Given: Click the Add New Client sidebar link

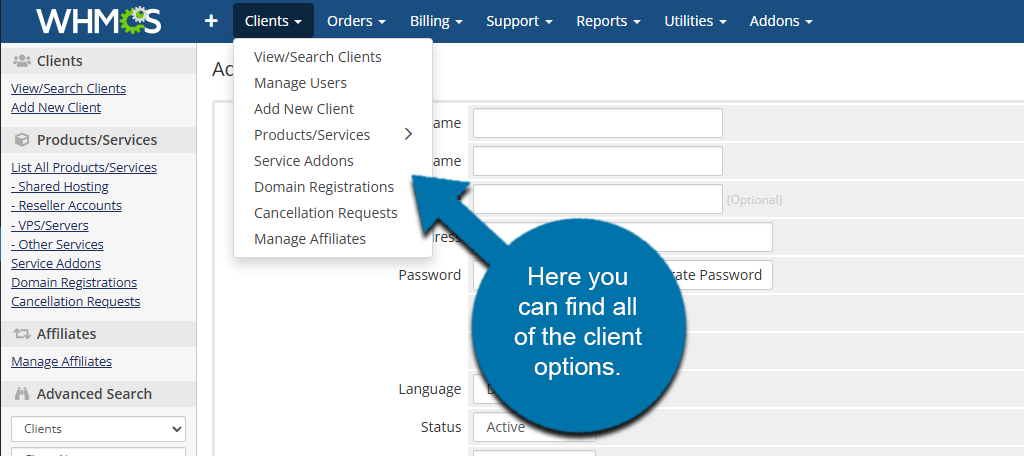Looking at the screenshot, I should coord(56,108).
